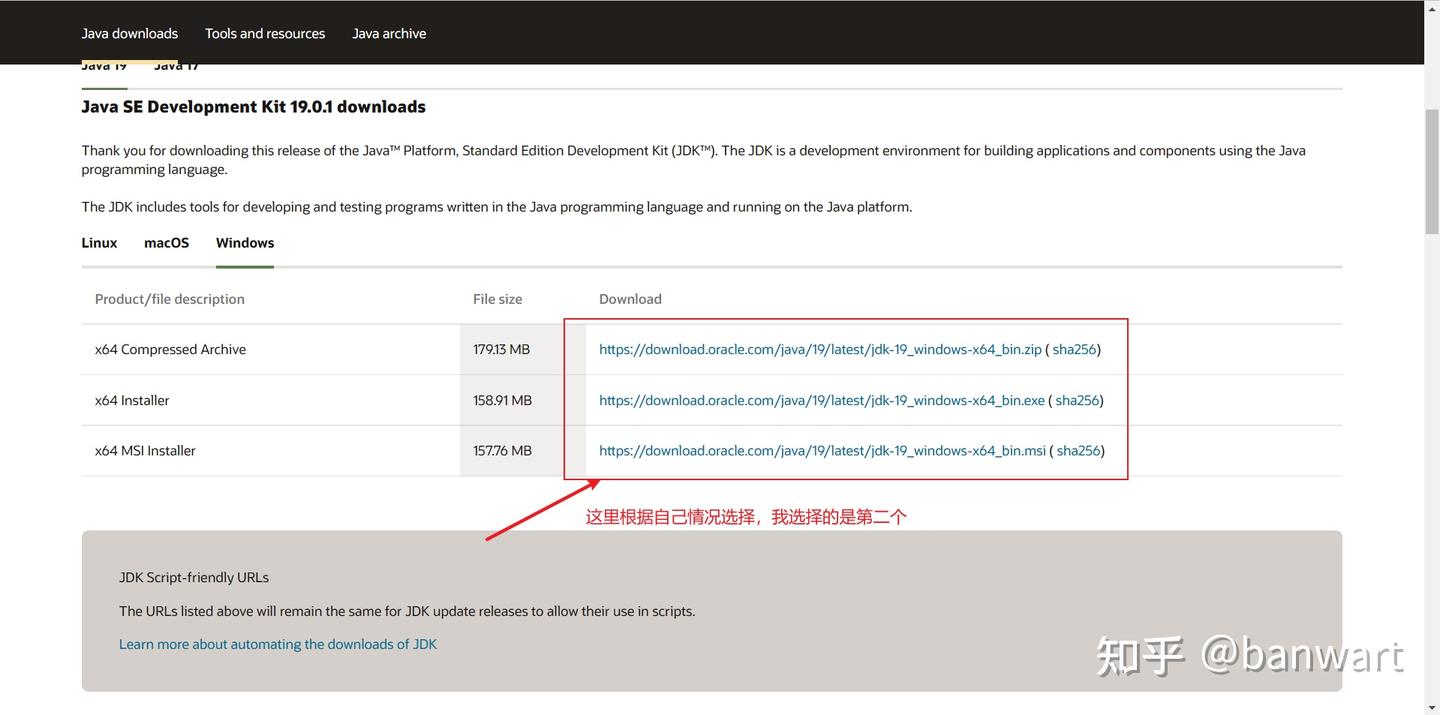Open Learn more about automating JDK downloads
This screenshot has height=715, width=1440.
[278, 644]
